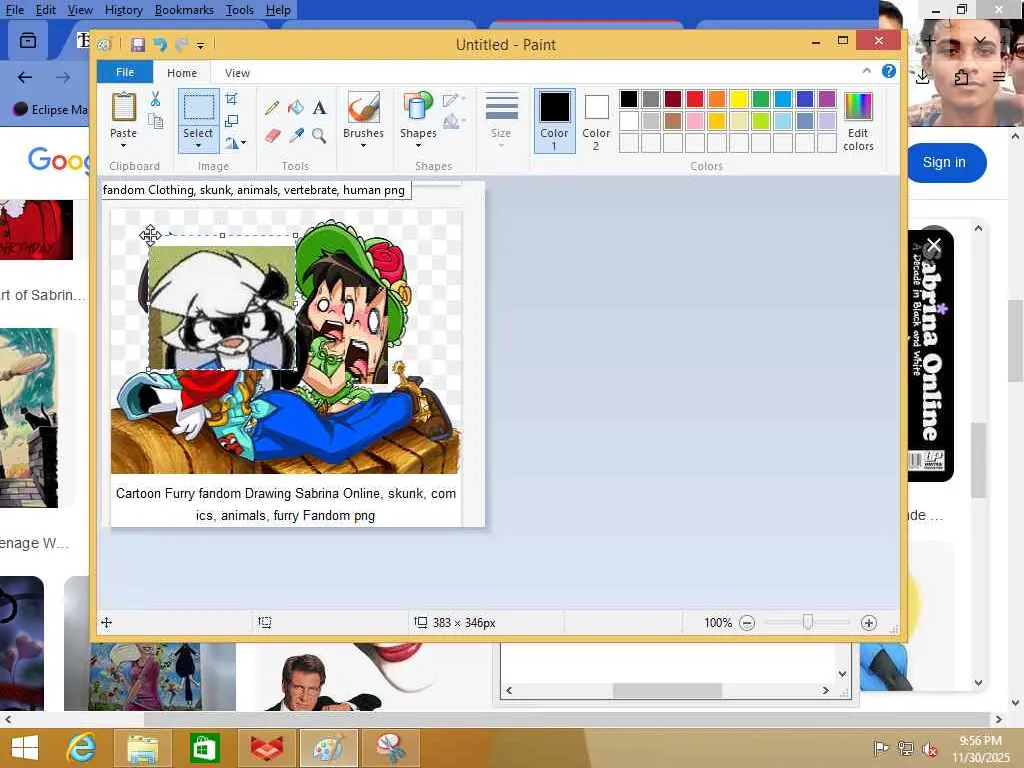Image resolution: width=1024 pixels, height=768 pixels.
Task: Pick the yellow color swatch
Action: [739, 99]
